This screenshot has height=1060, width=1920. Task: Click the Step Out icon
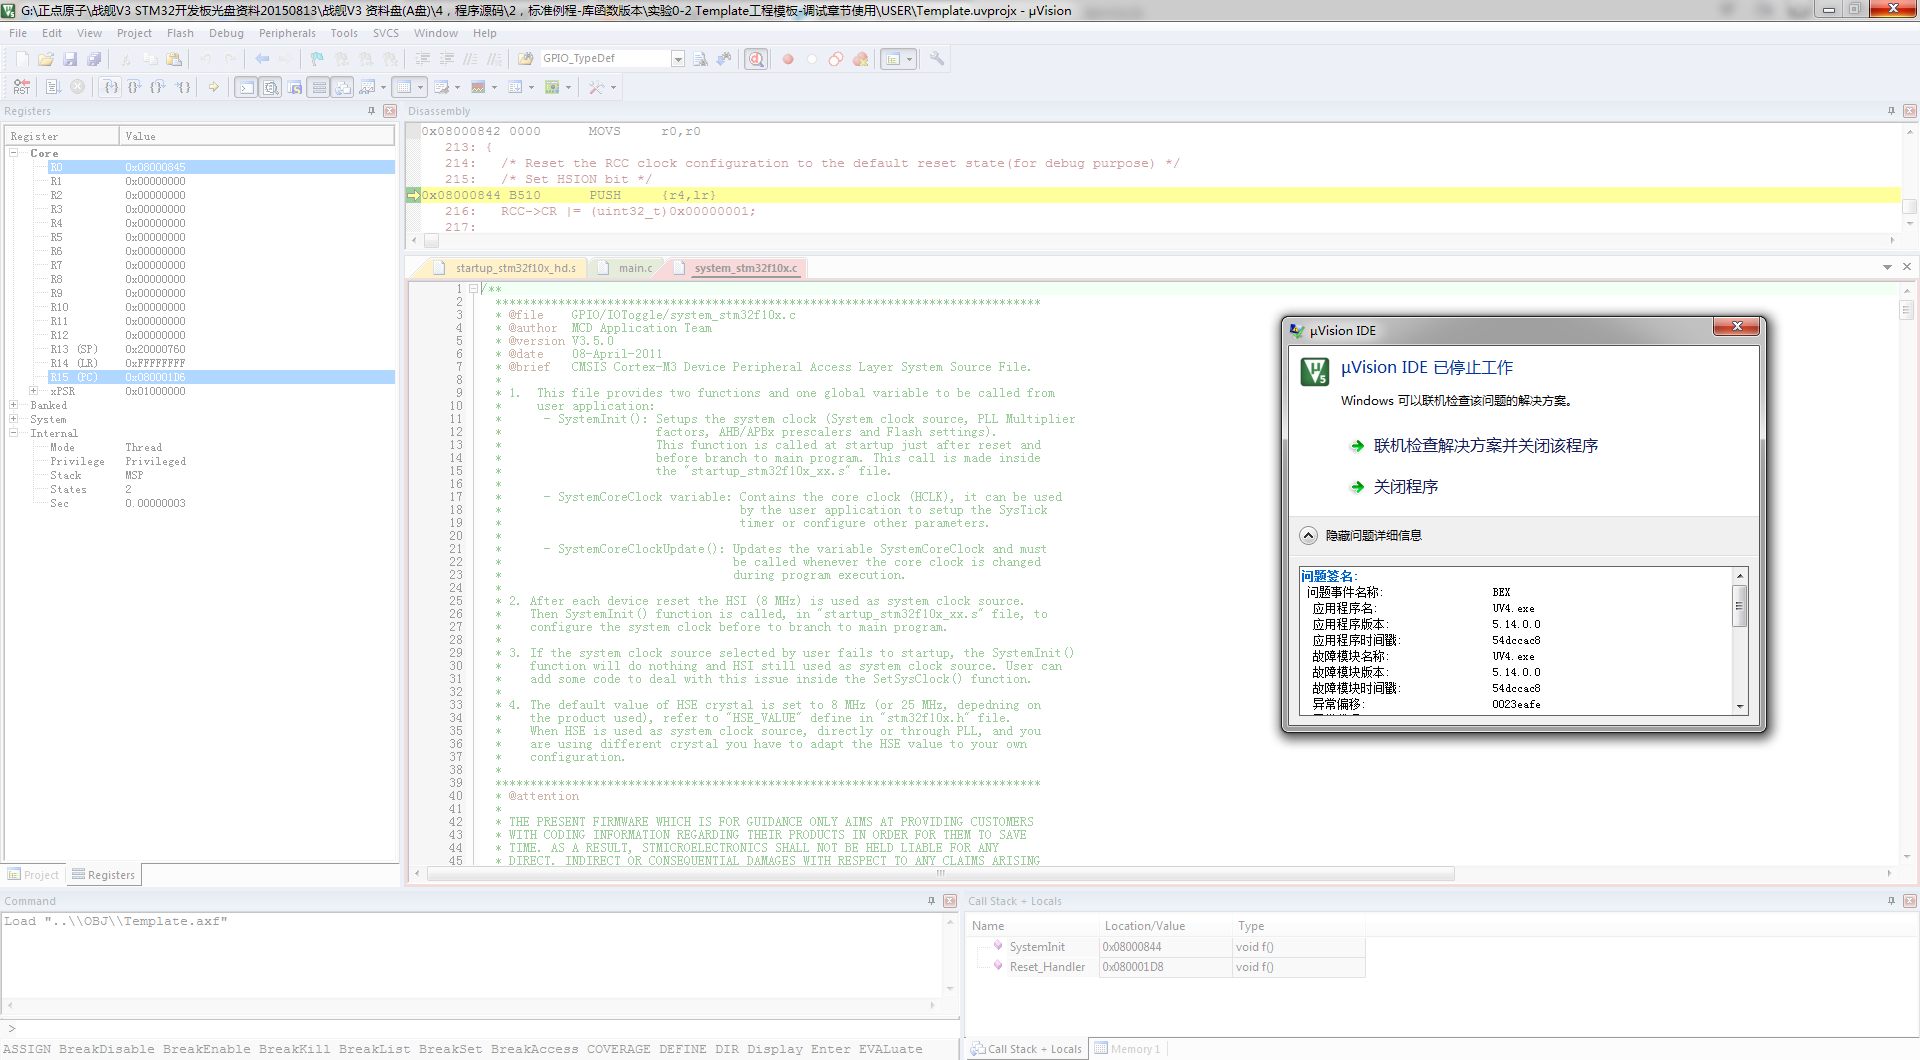point(159,87)
